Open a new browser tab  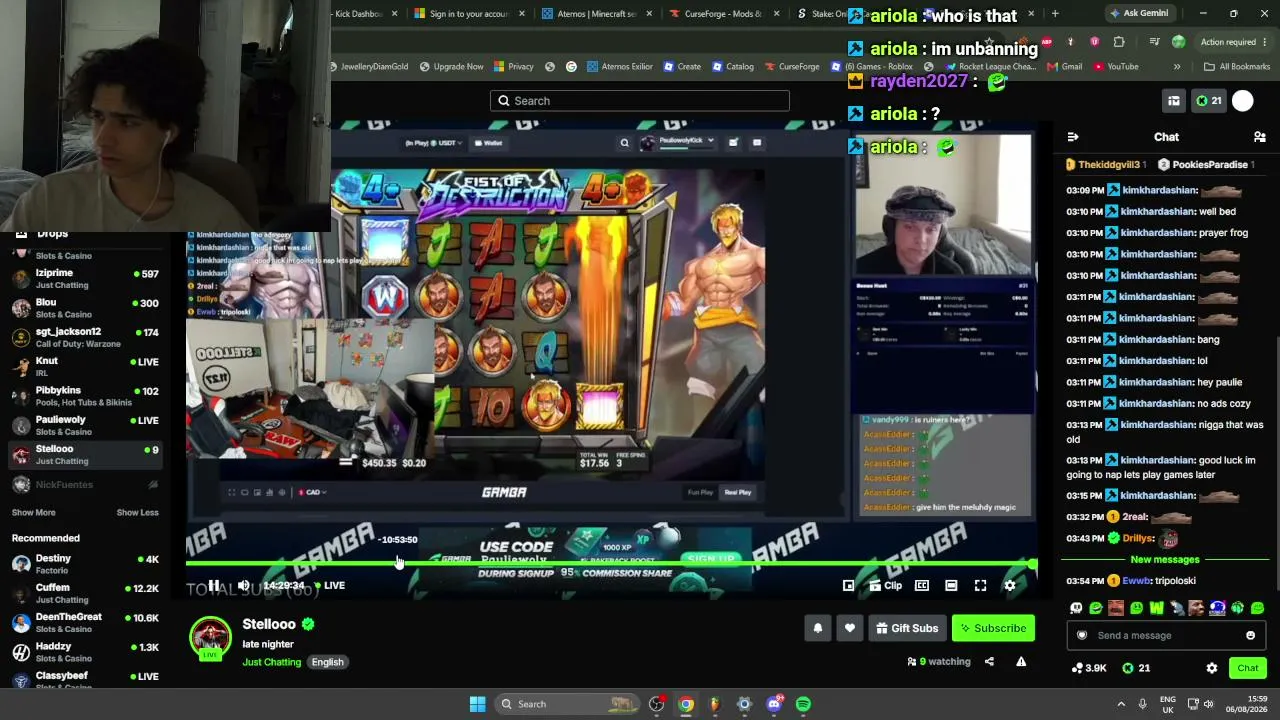[1055, 14]
